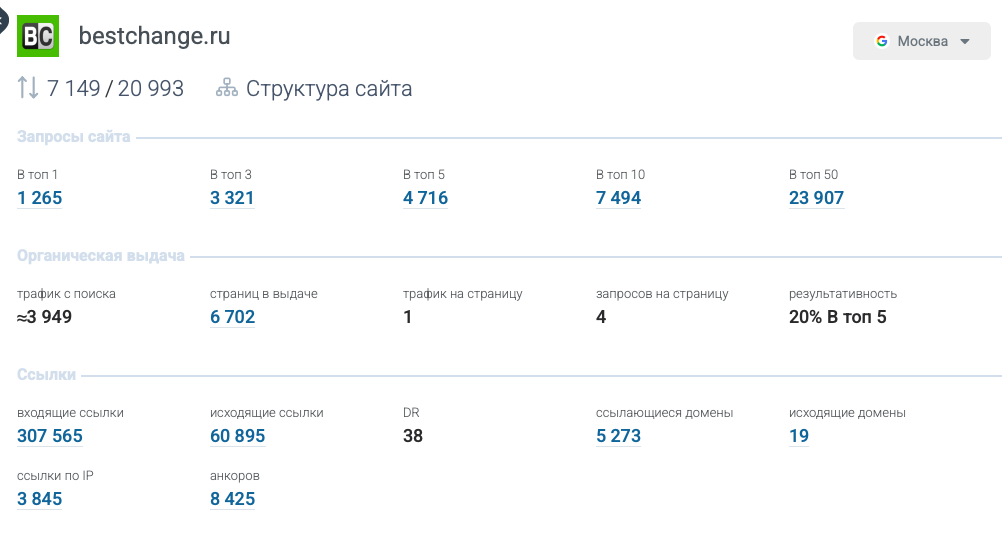Click outgoing domains value 19

799,436
